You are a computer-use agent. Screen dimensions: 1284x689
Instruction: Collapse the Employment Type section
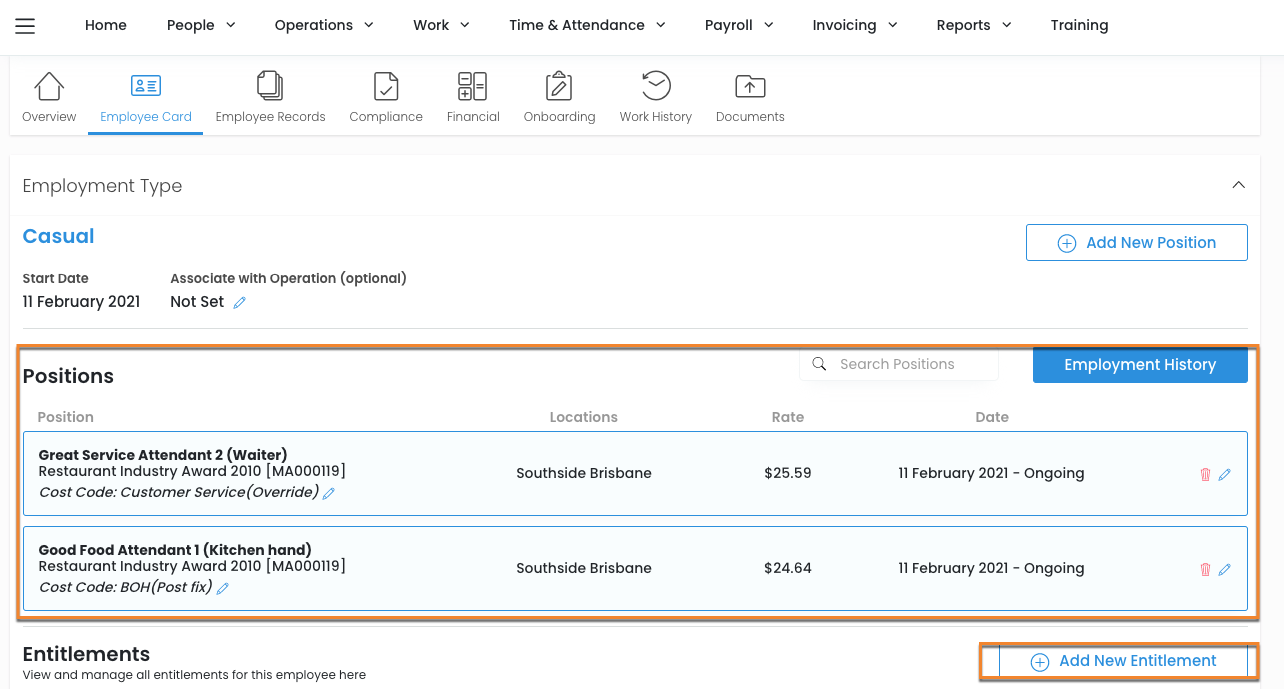pos(1238,185)
